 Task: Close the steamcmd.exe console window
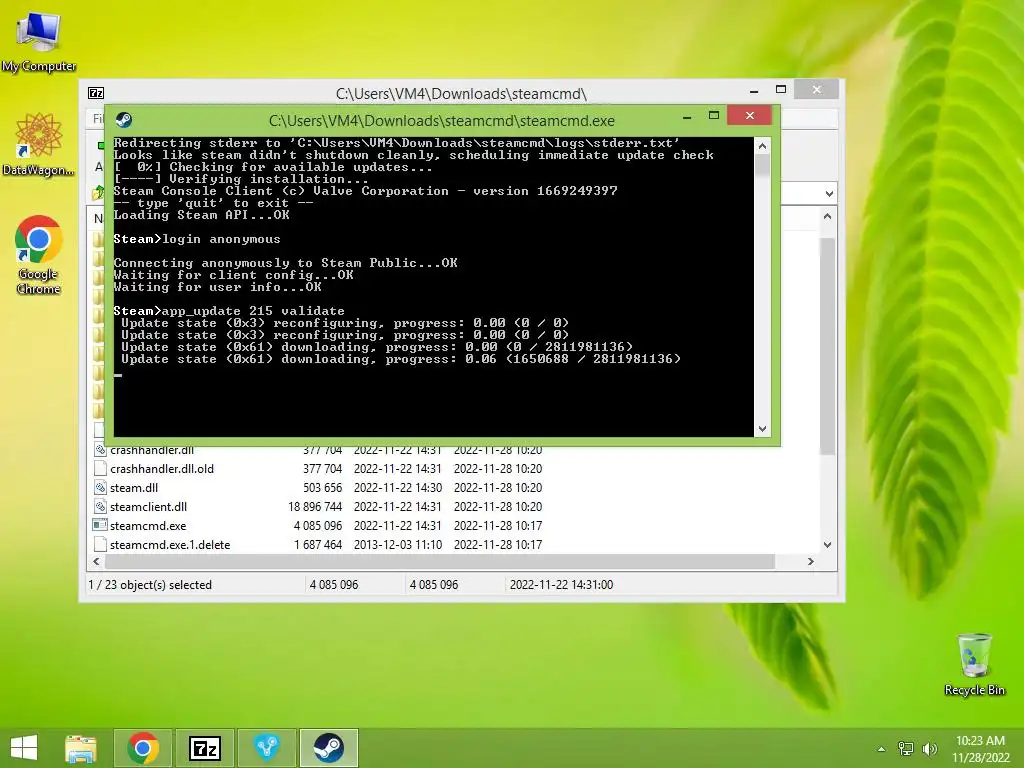point(750,116)
